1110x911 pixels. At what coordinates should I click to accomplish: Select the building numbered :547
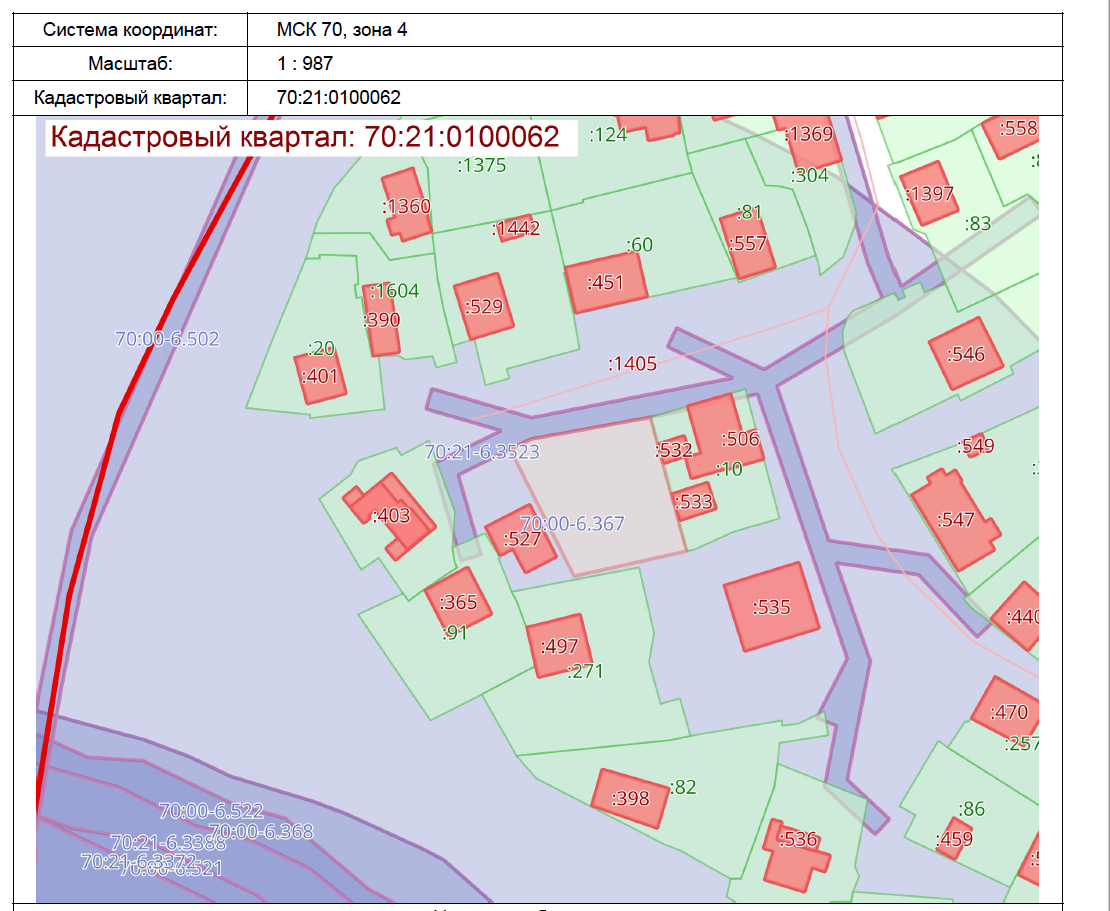coord(955,519)
